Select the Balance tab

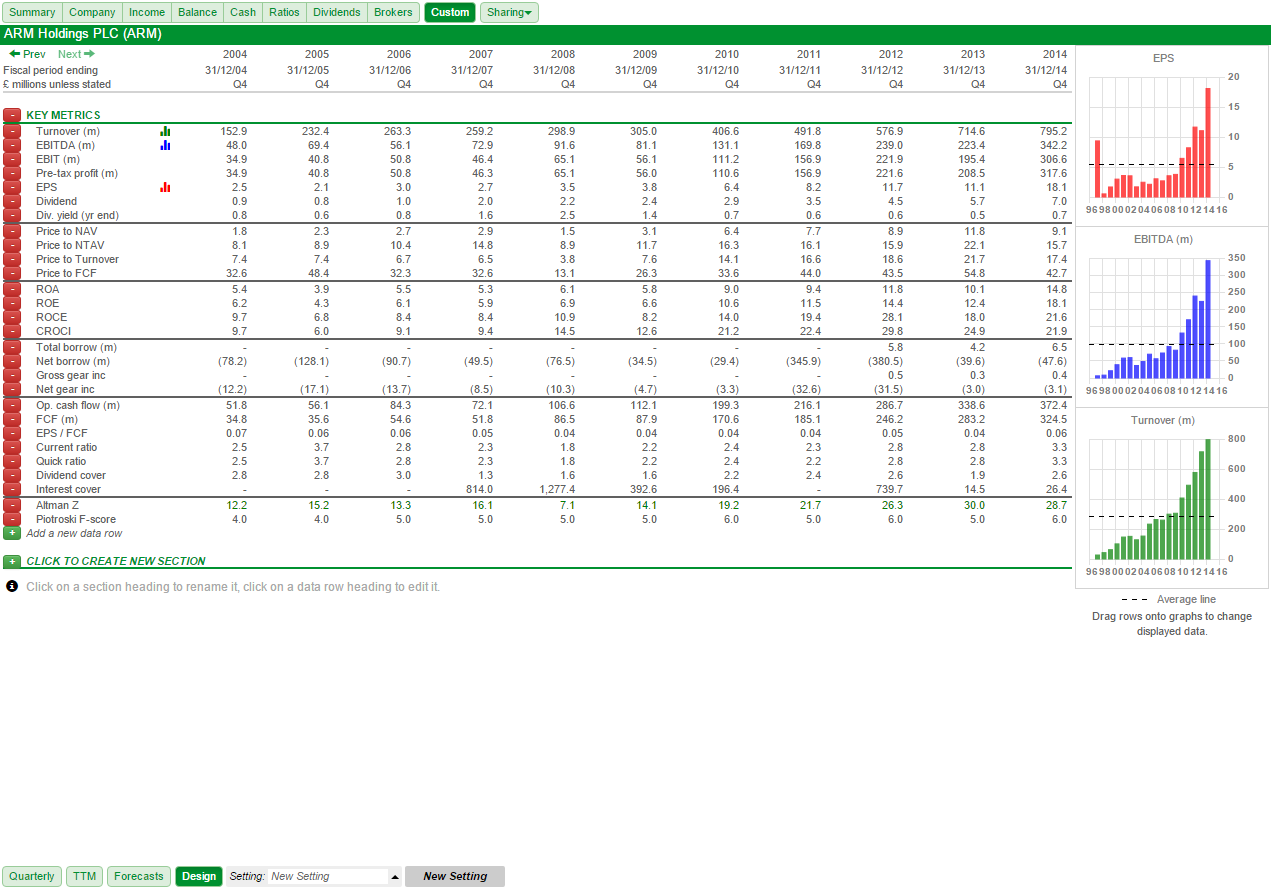pos(197,12)
